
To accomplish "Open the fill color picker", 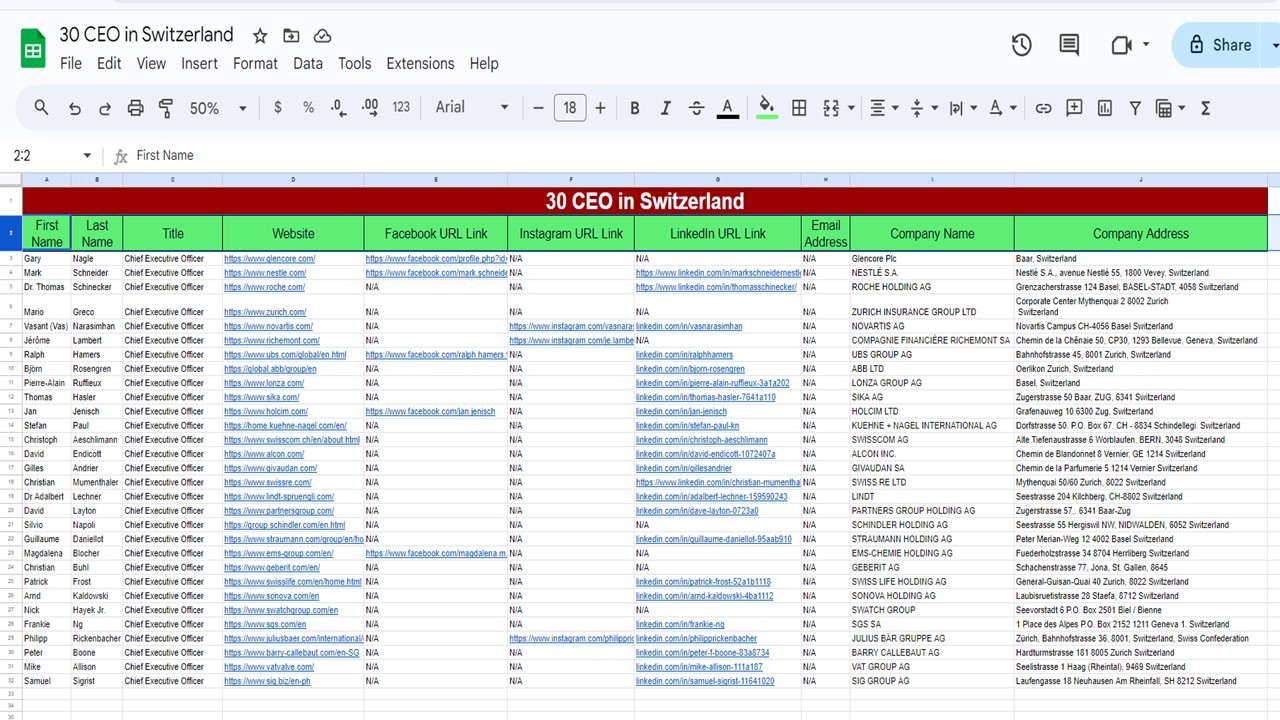I will [x=766, y=108].
